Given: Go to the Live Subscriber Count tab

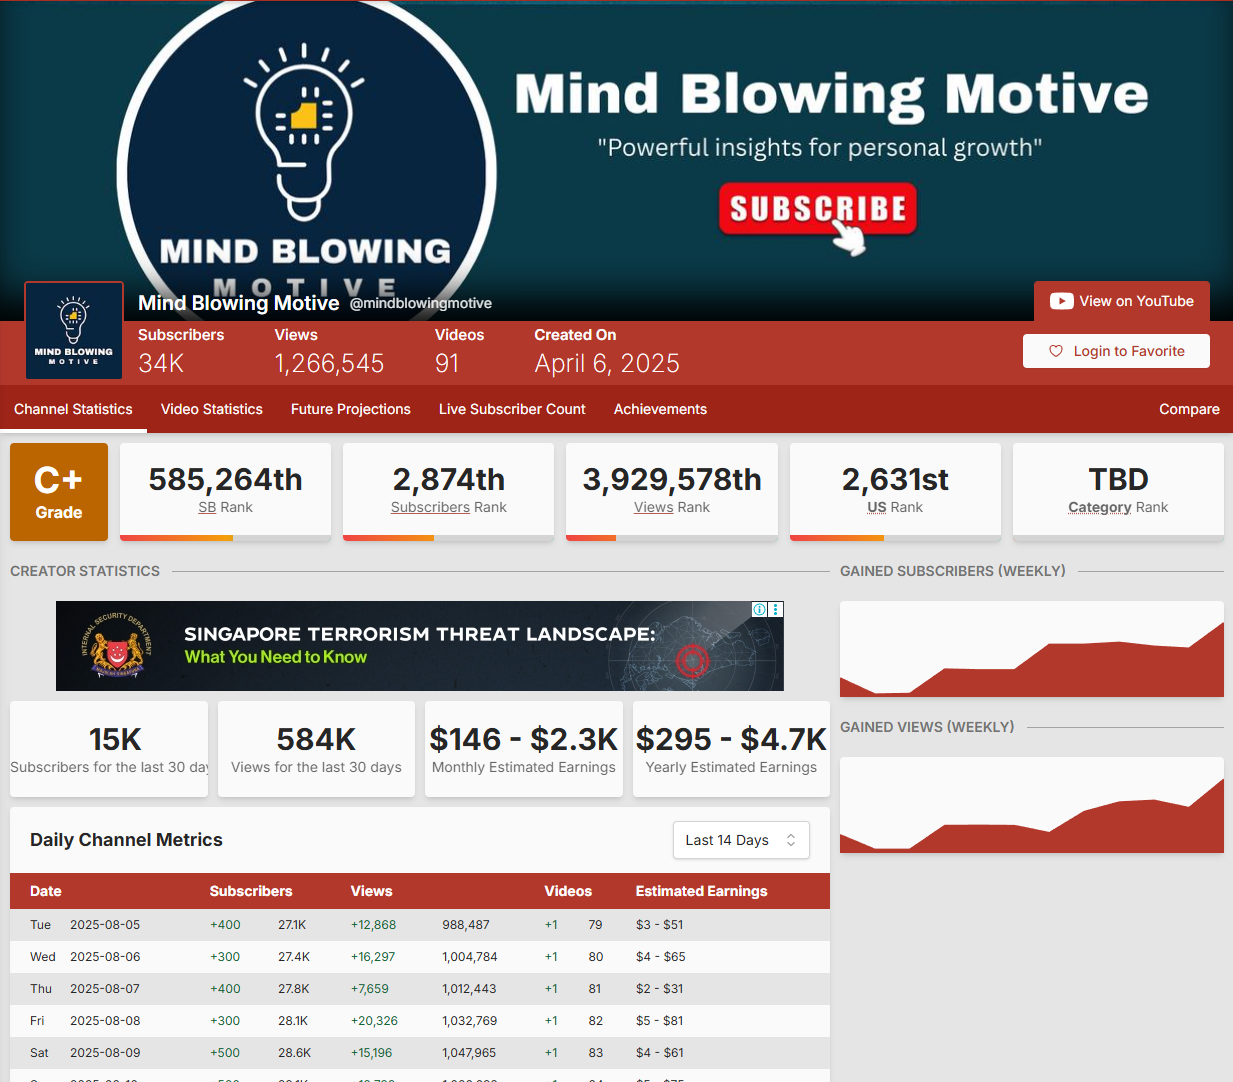Looking at the screenshot, I should click(x=512, y=409).
